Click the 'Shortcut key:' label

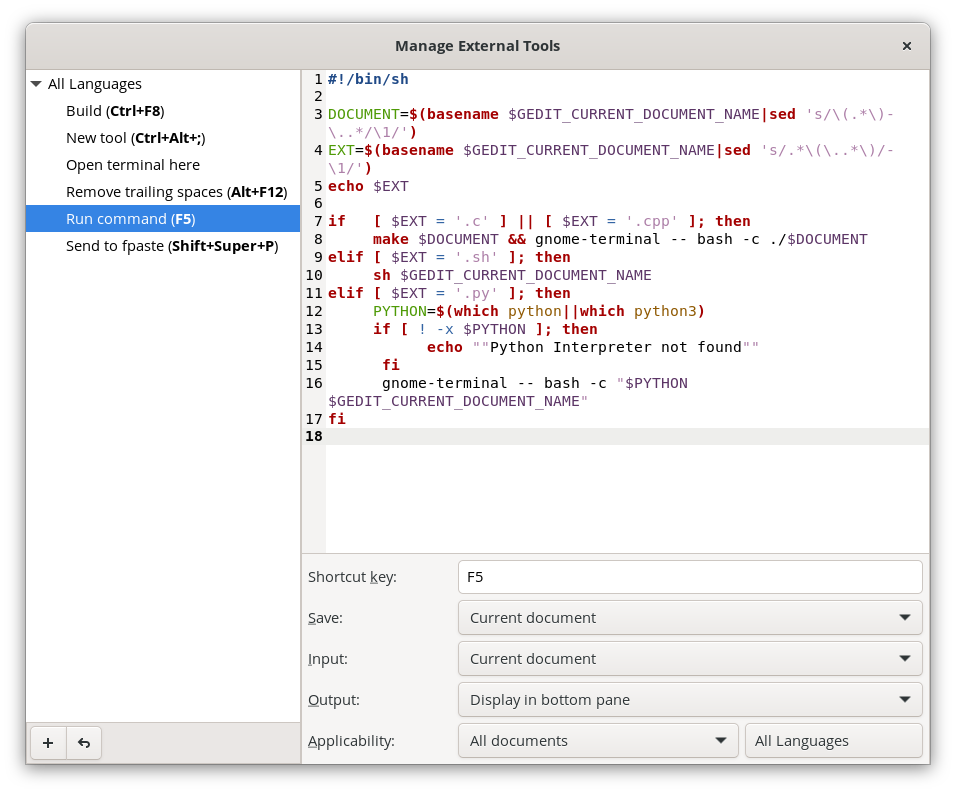click(352, 577)
